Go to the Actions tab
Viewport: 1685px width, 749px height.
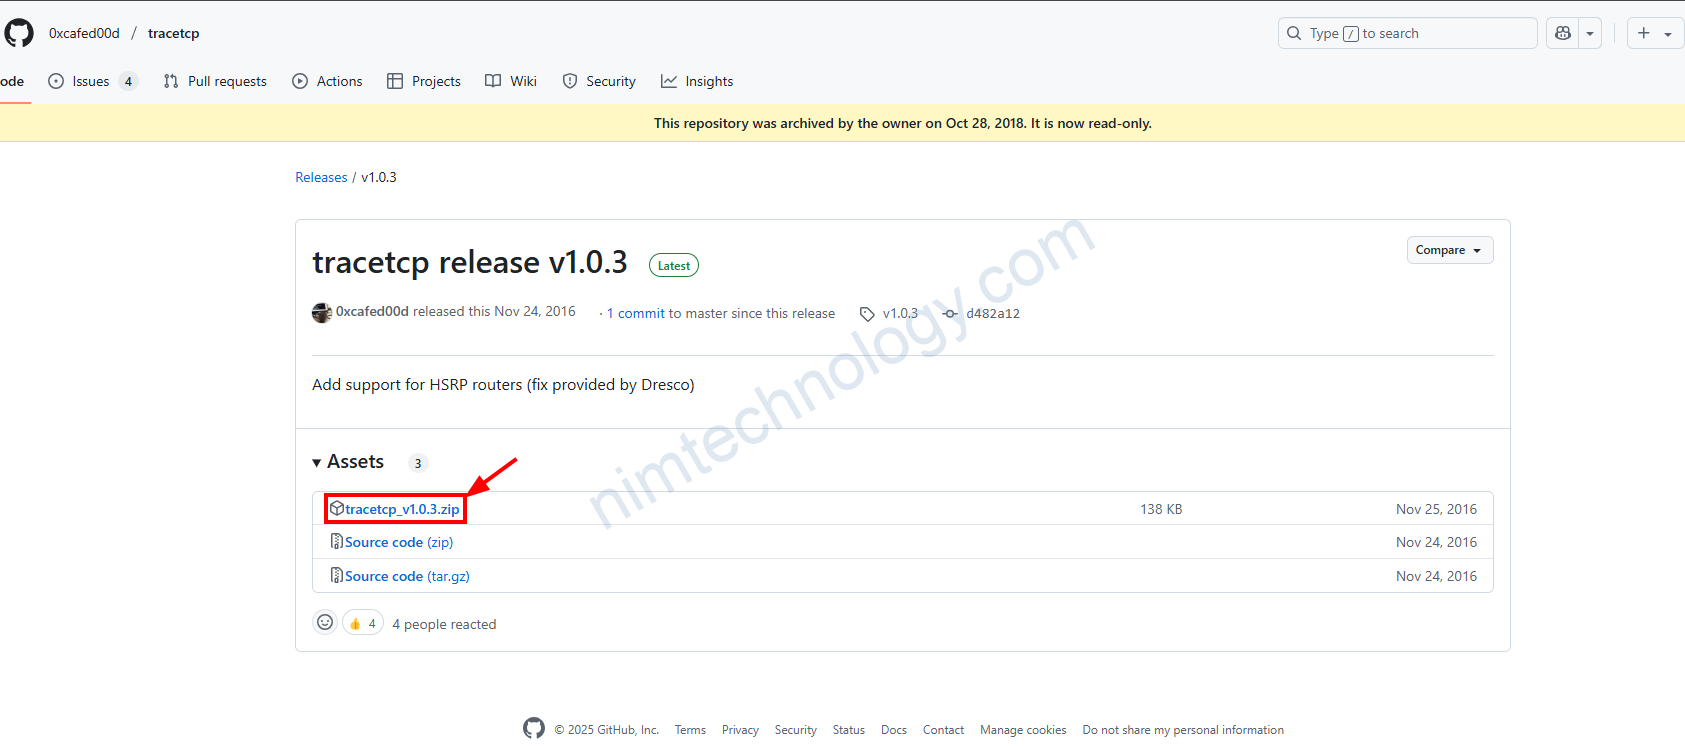[x=328, y=81]
